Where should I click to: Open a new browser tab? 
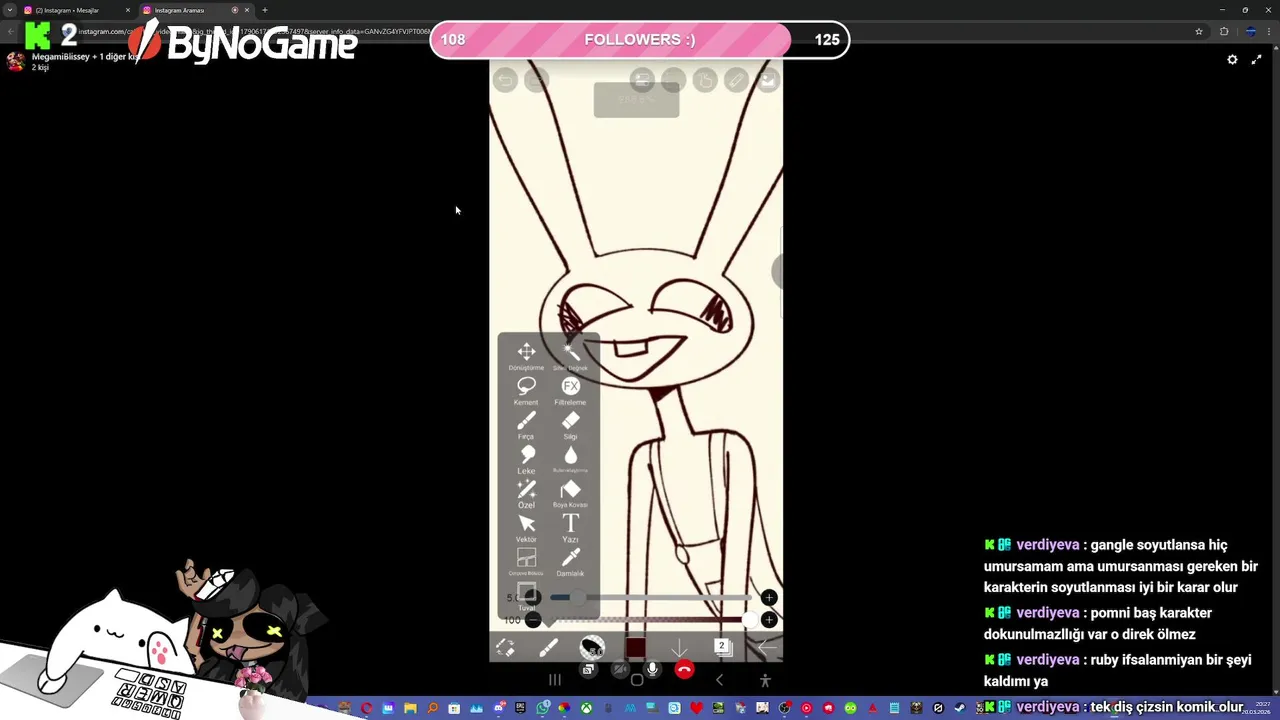tap(264, 10)
